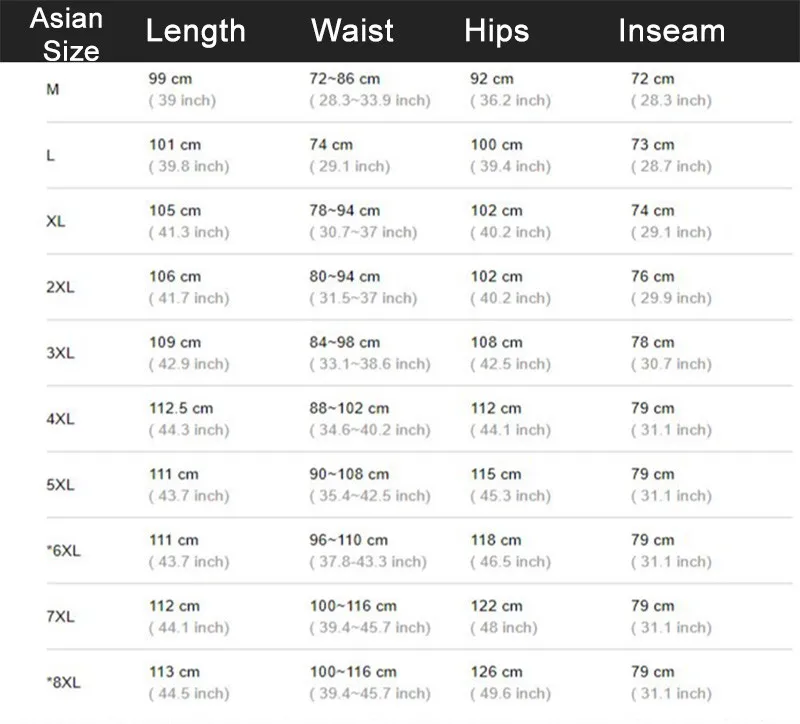Click the 126 cm hips value

(496, 672)
